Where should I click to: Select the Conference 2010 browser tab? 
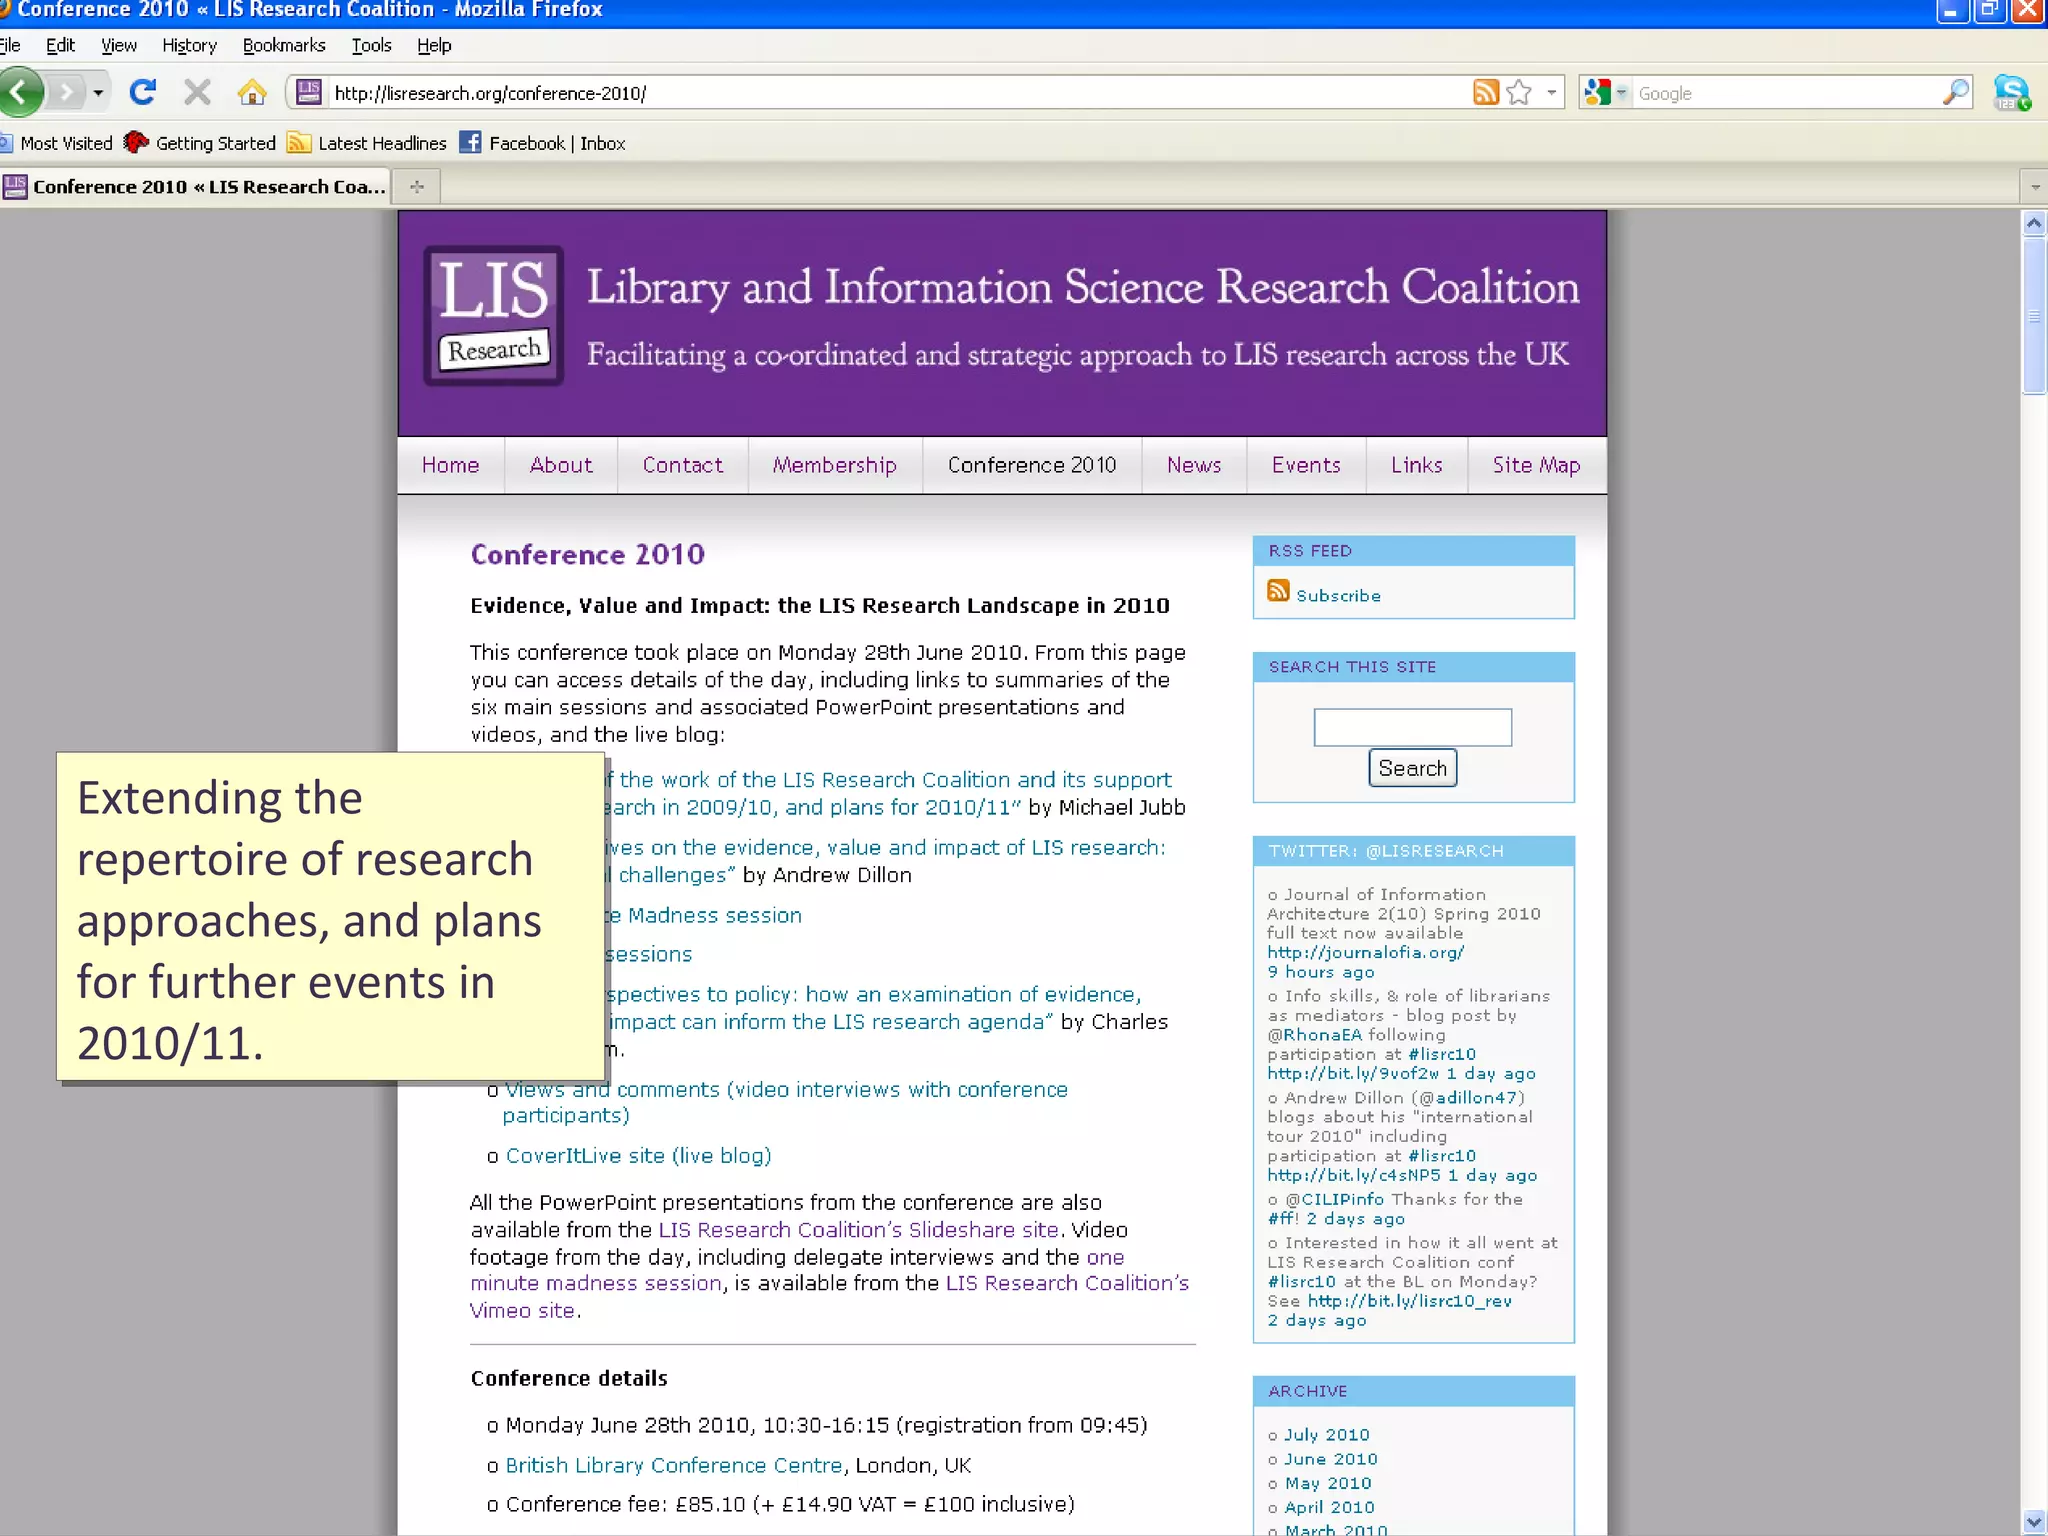click(195, 187)
